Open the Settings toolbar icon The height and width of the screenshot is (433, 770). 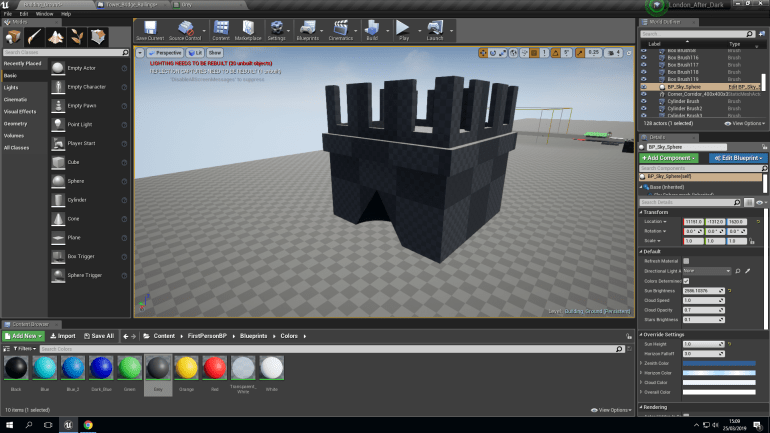point(276,28)
